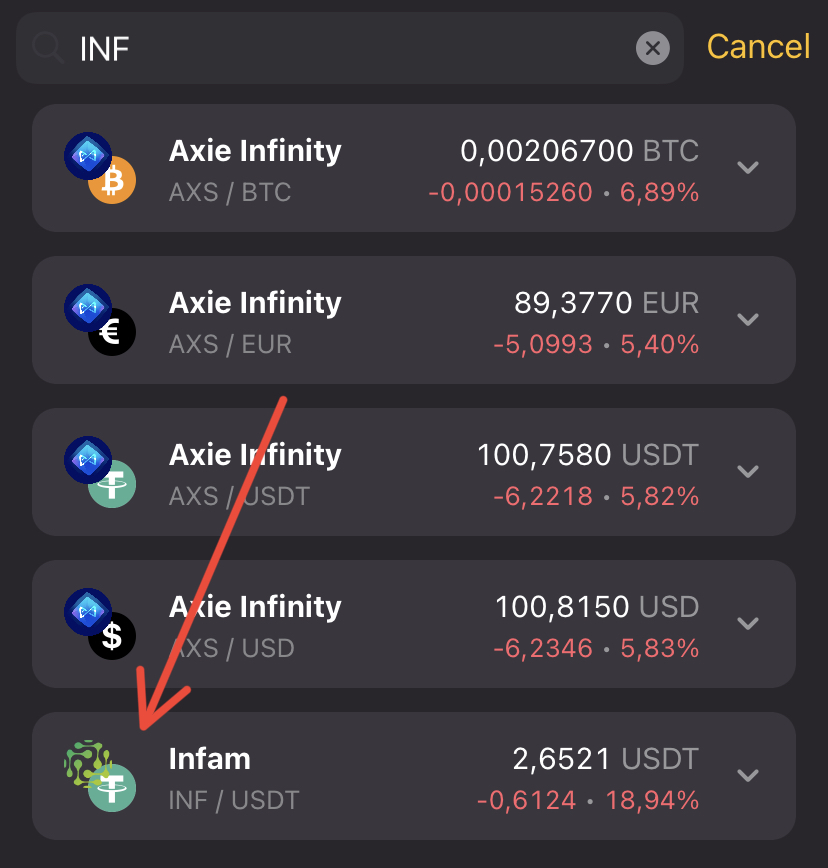Expand the Infam INF / USDT row chevron
828x868 pixels.
(x=748, y=775)
